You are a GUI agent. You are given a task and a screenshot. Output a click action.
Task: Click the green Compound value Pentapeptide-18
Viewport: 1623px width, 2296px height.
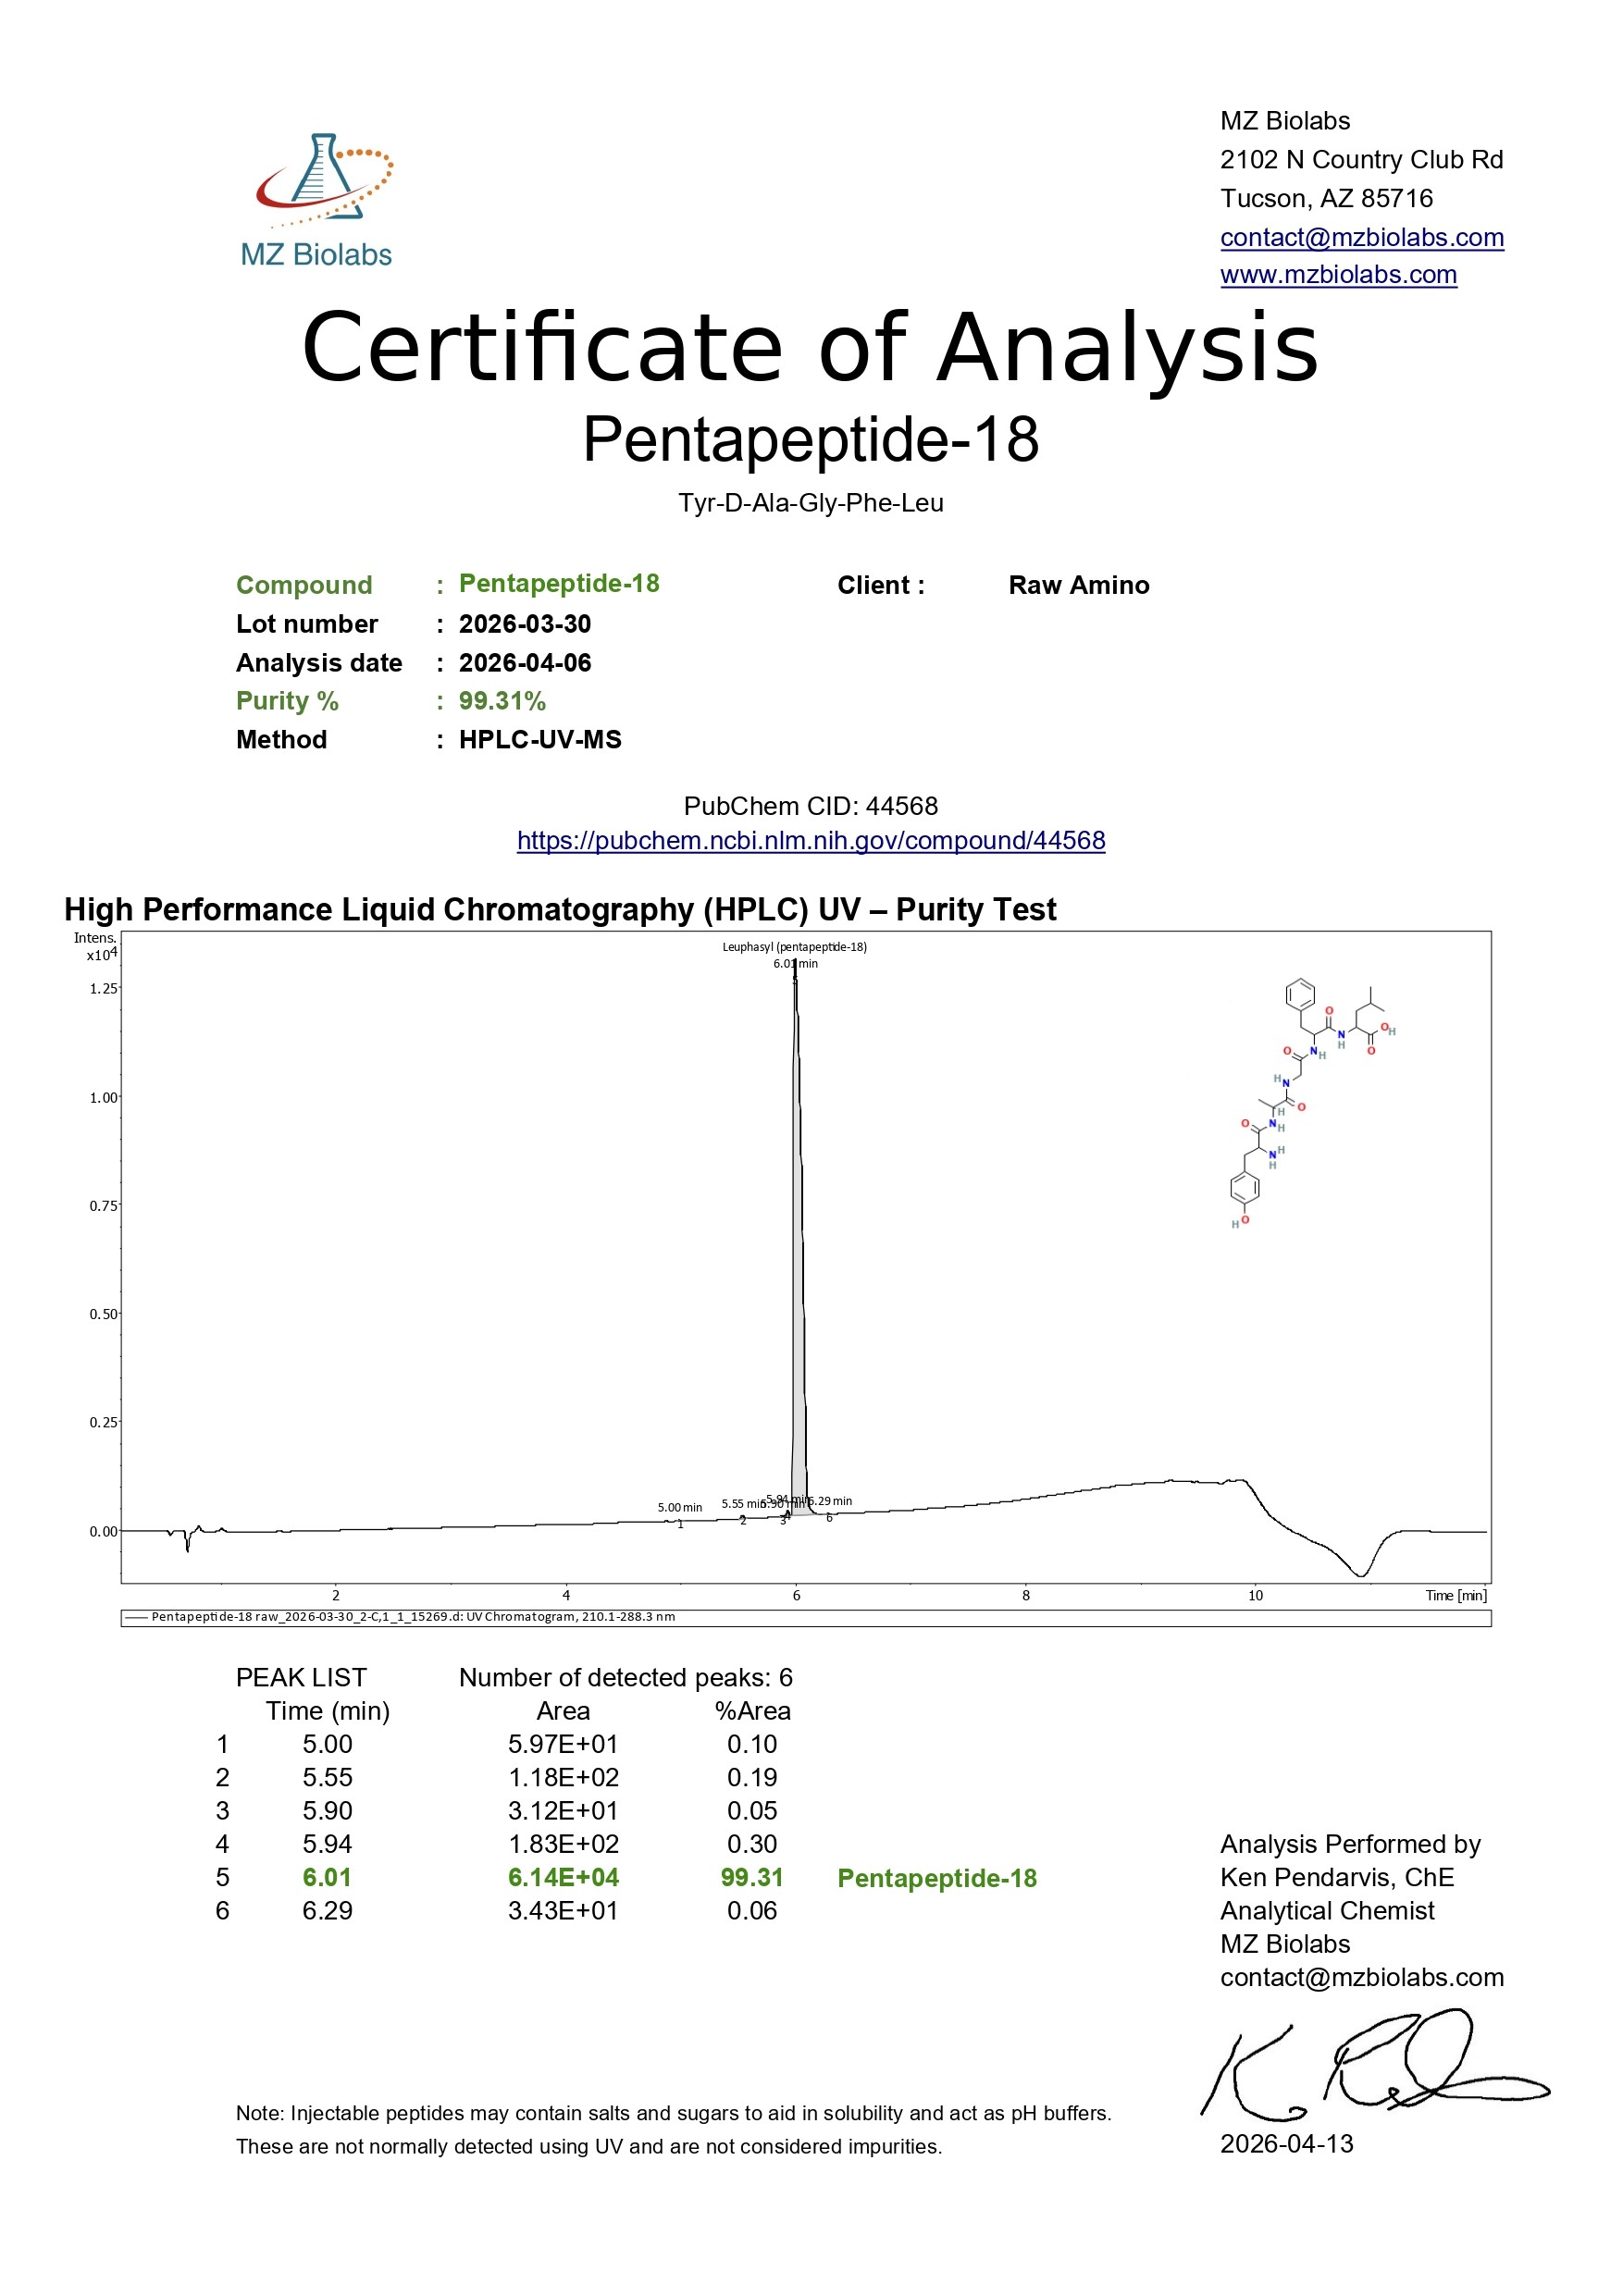coord(559,583)
